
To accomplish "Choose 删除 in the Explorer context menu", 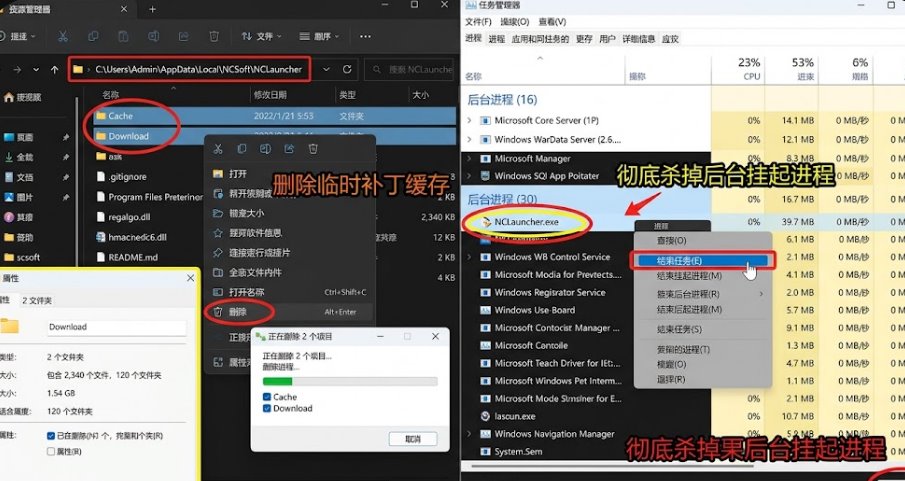I will click(238, 312).
